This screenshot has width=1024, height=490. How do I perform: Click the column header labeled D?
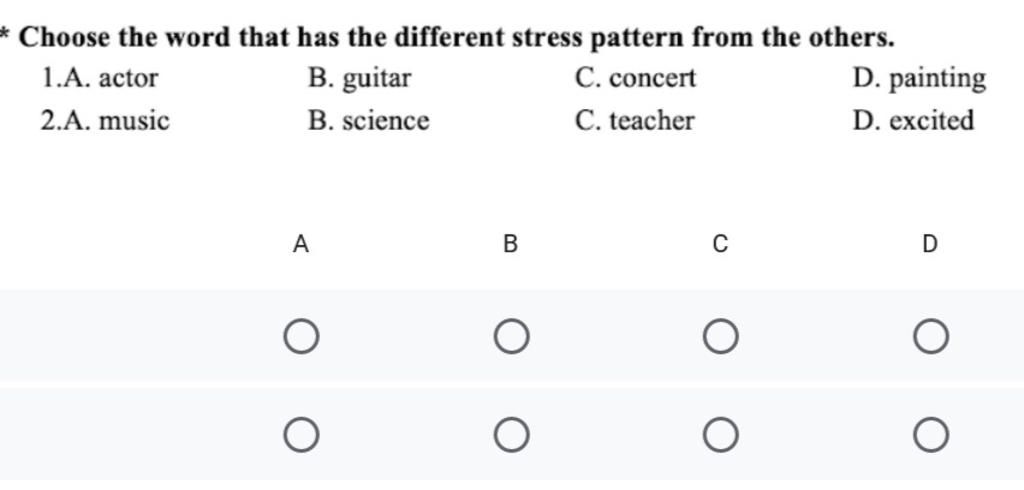[x=930, y=244]
